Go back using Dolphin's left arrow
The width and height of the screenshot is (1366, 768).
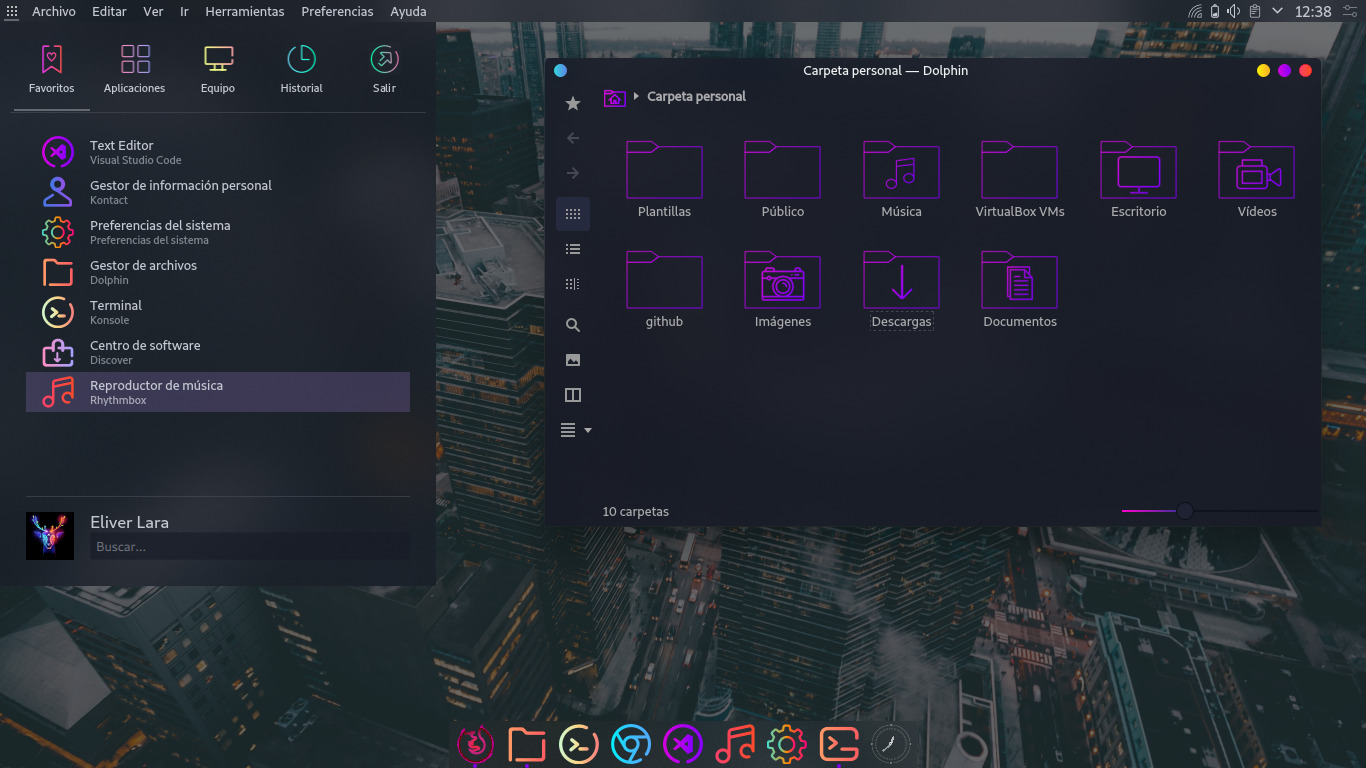(573, 138)
